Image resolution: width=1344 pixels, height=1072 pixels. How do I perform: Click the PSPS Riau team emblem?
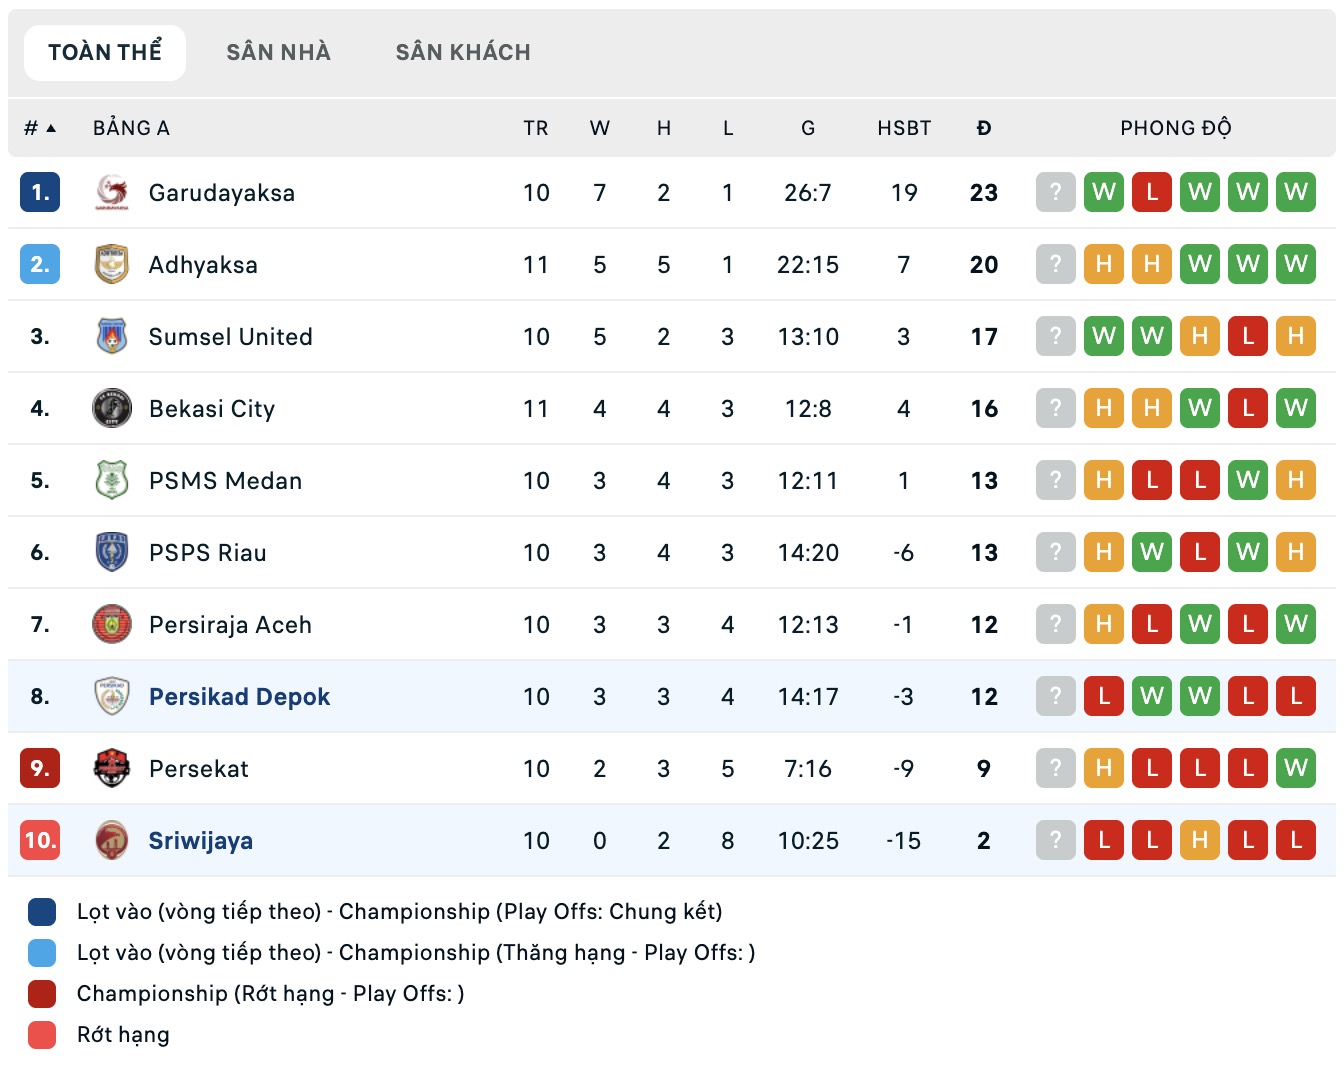coord(112,552)
